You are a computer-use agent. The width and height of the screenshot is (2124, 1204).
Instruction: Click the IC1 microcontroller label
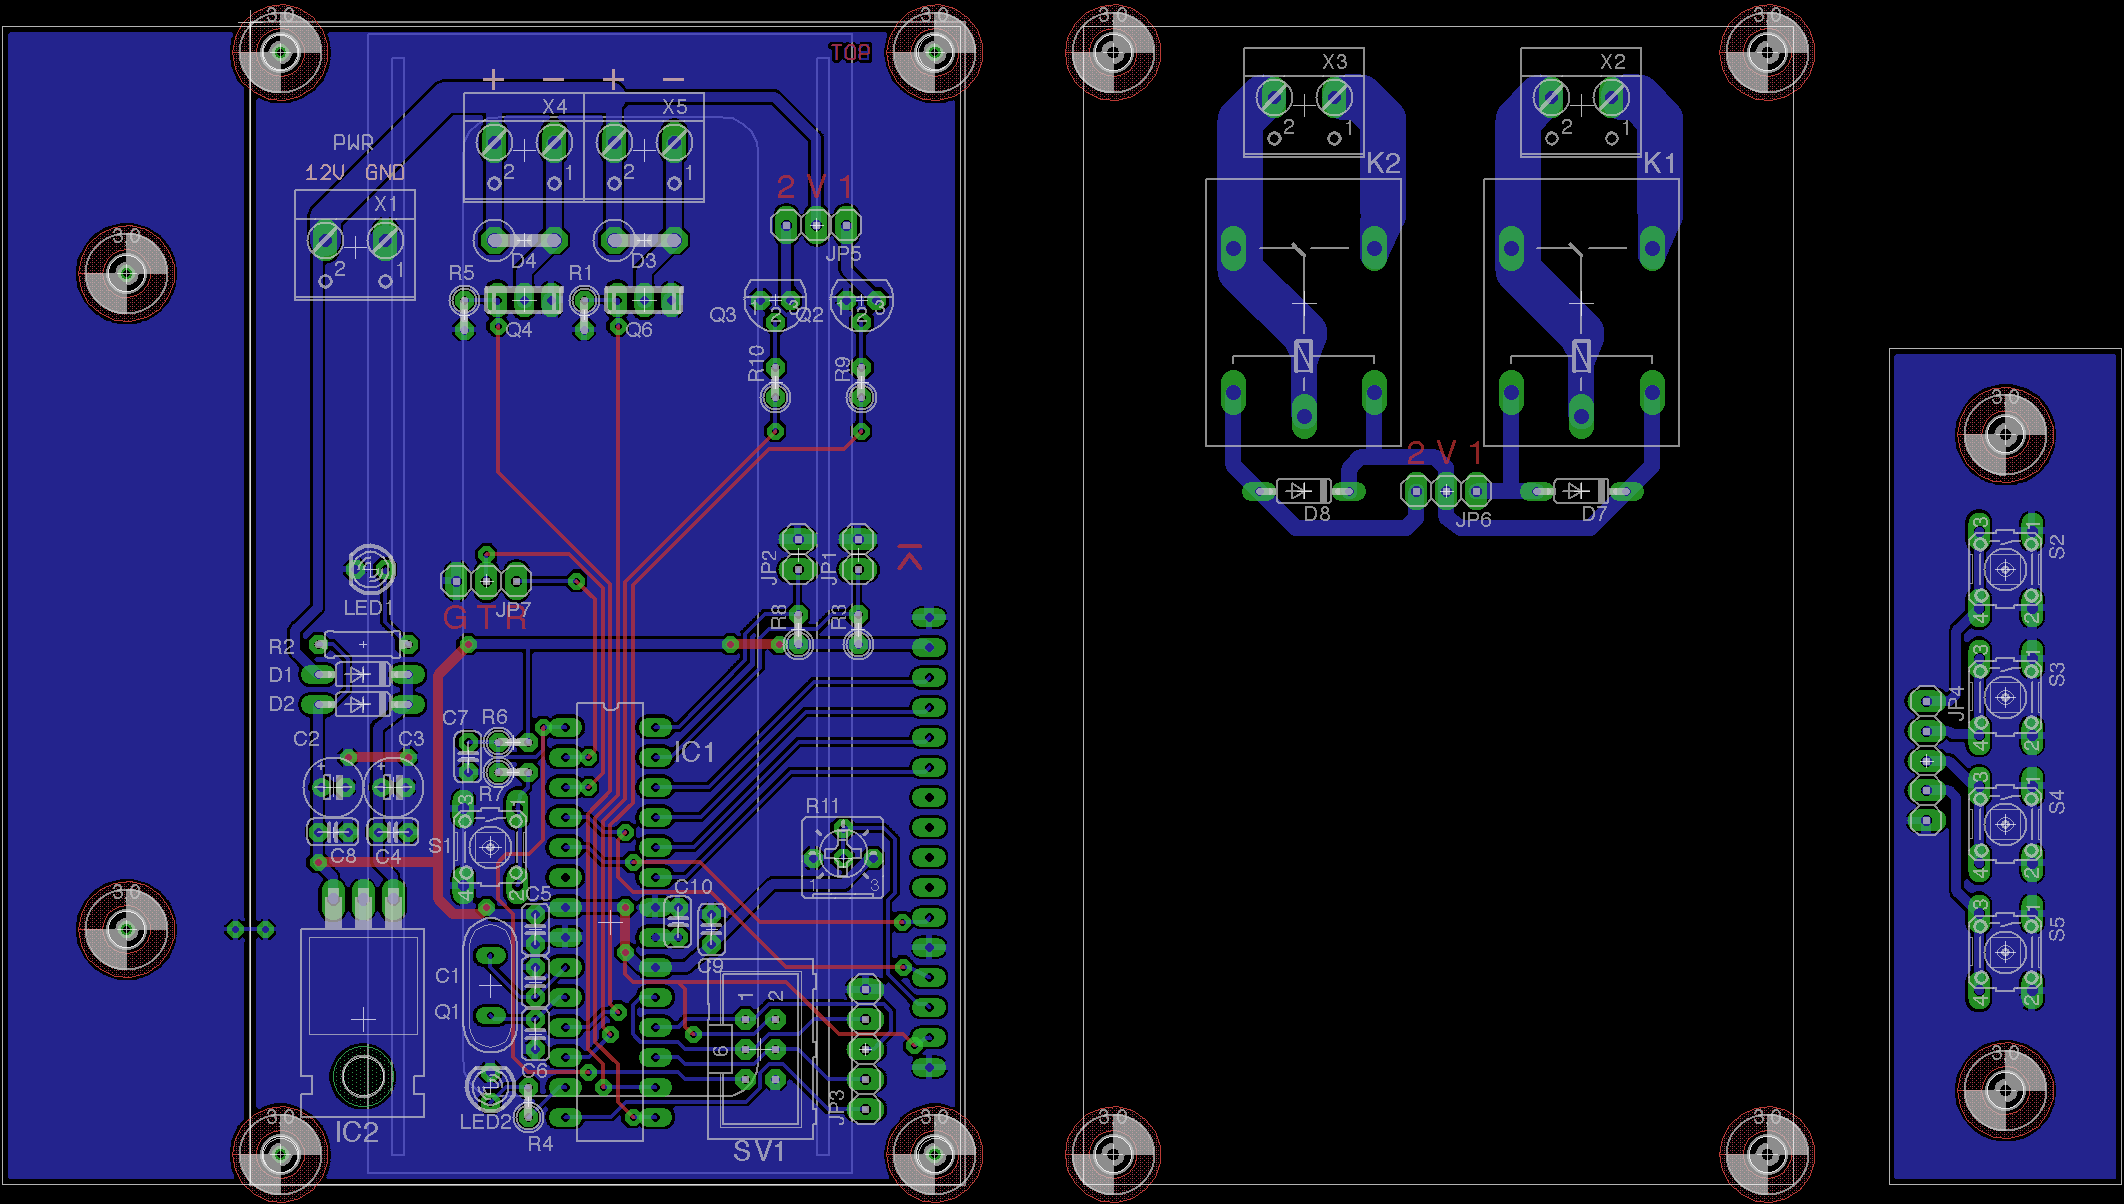tap(694, 752)
